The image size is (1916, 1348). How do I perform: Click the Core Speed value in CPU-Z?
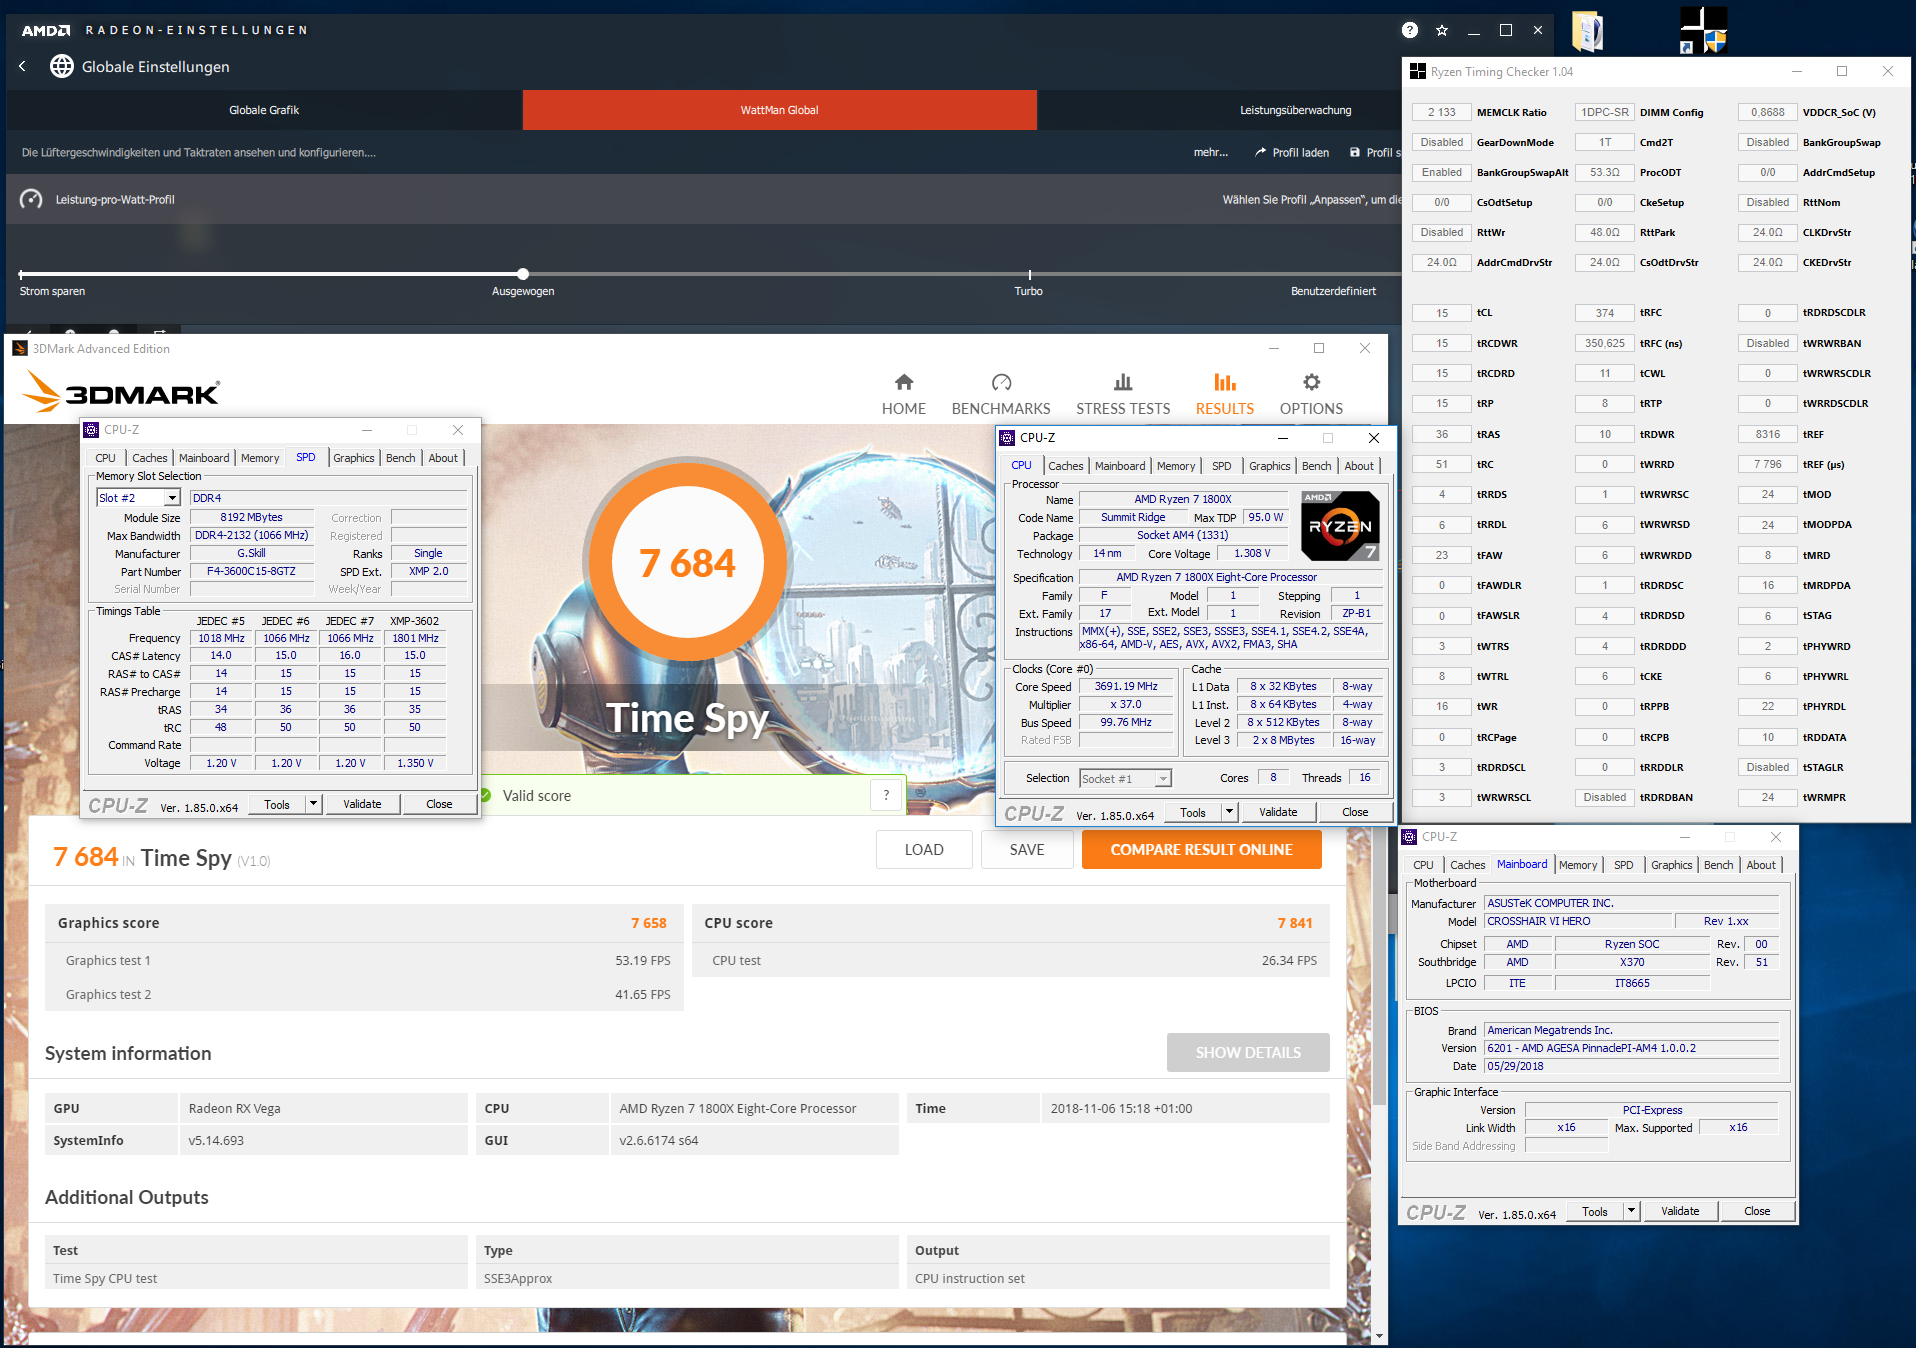(1126, 686)
